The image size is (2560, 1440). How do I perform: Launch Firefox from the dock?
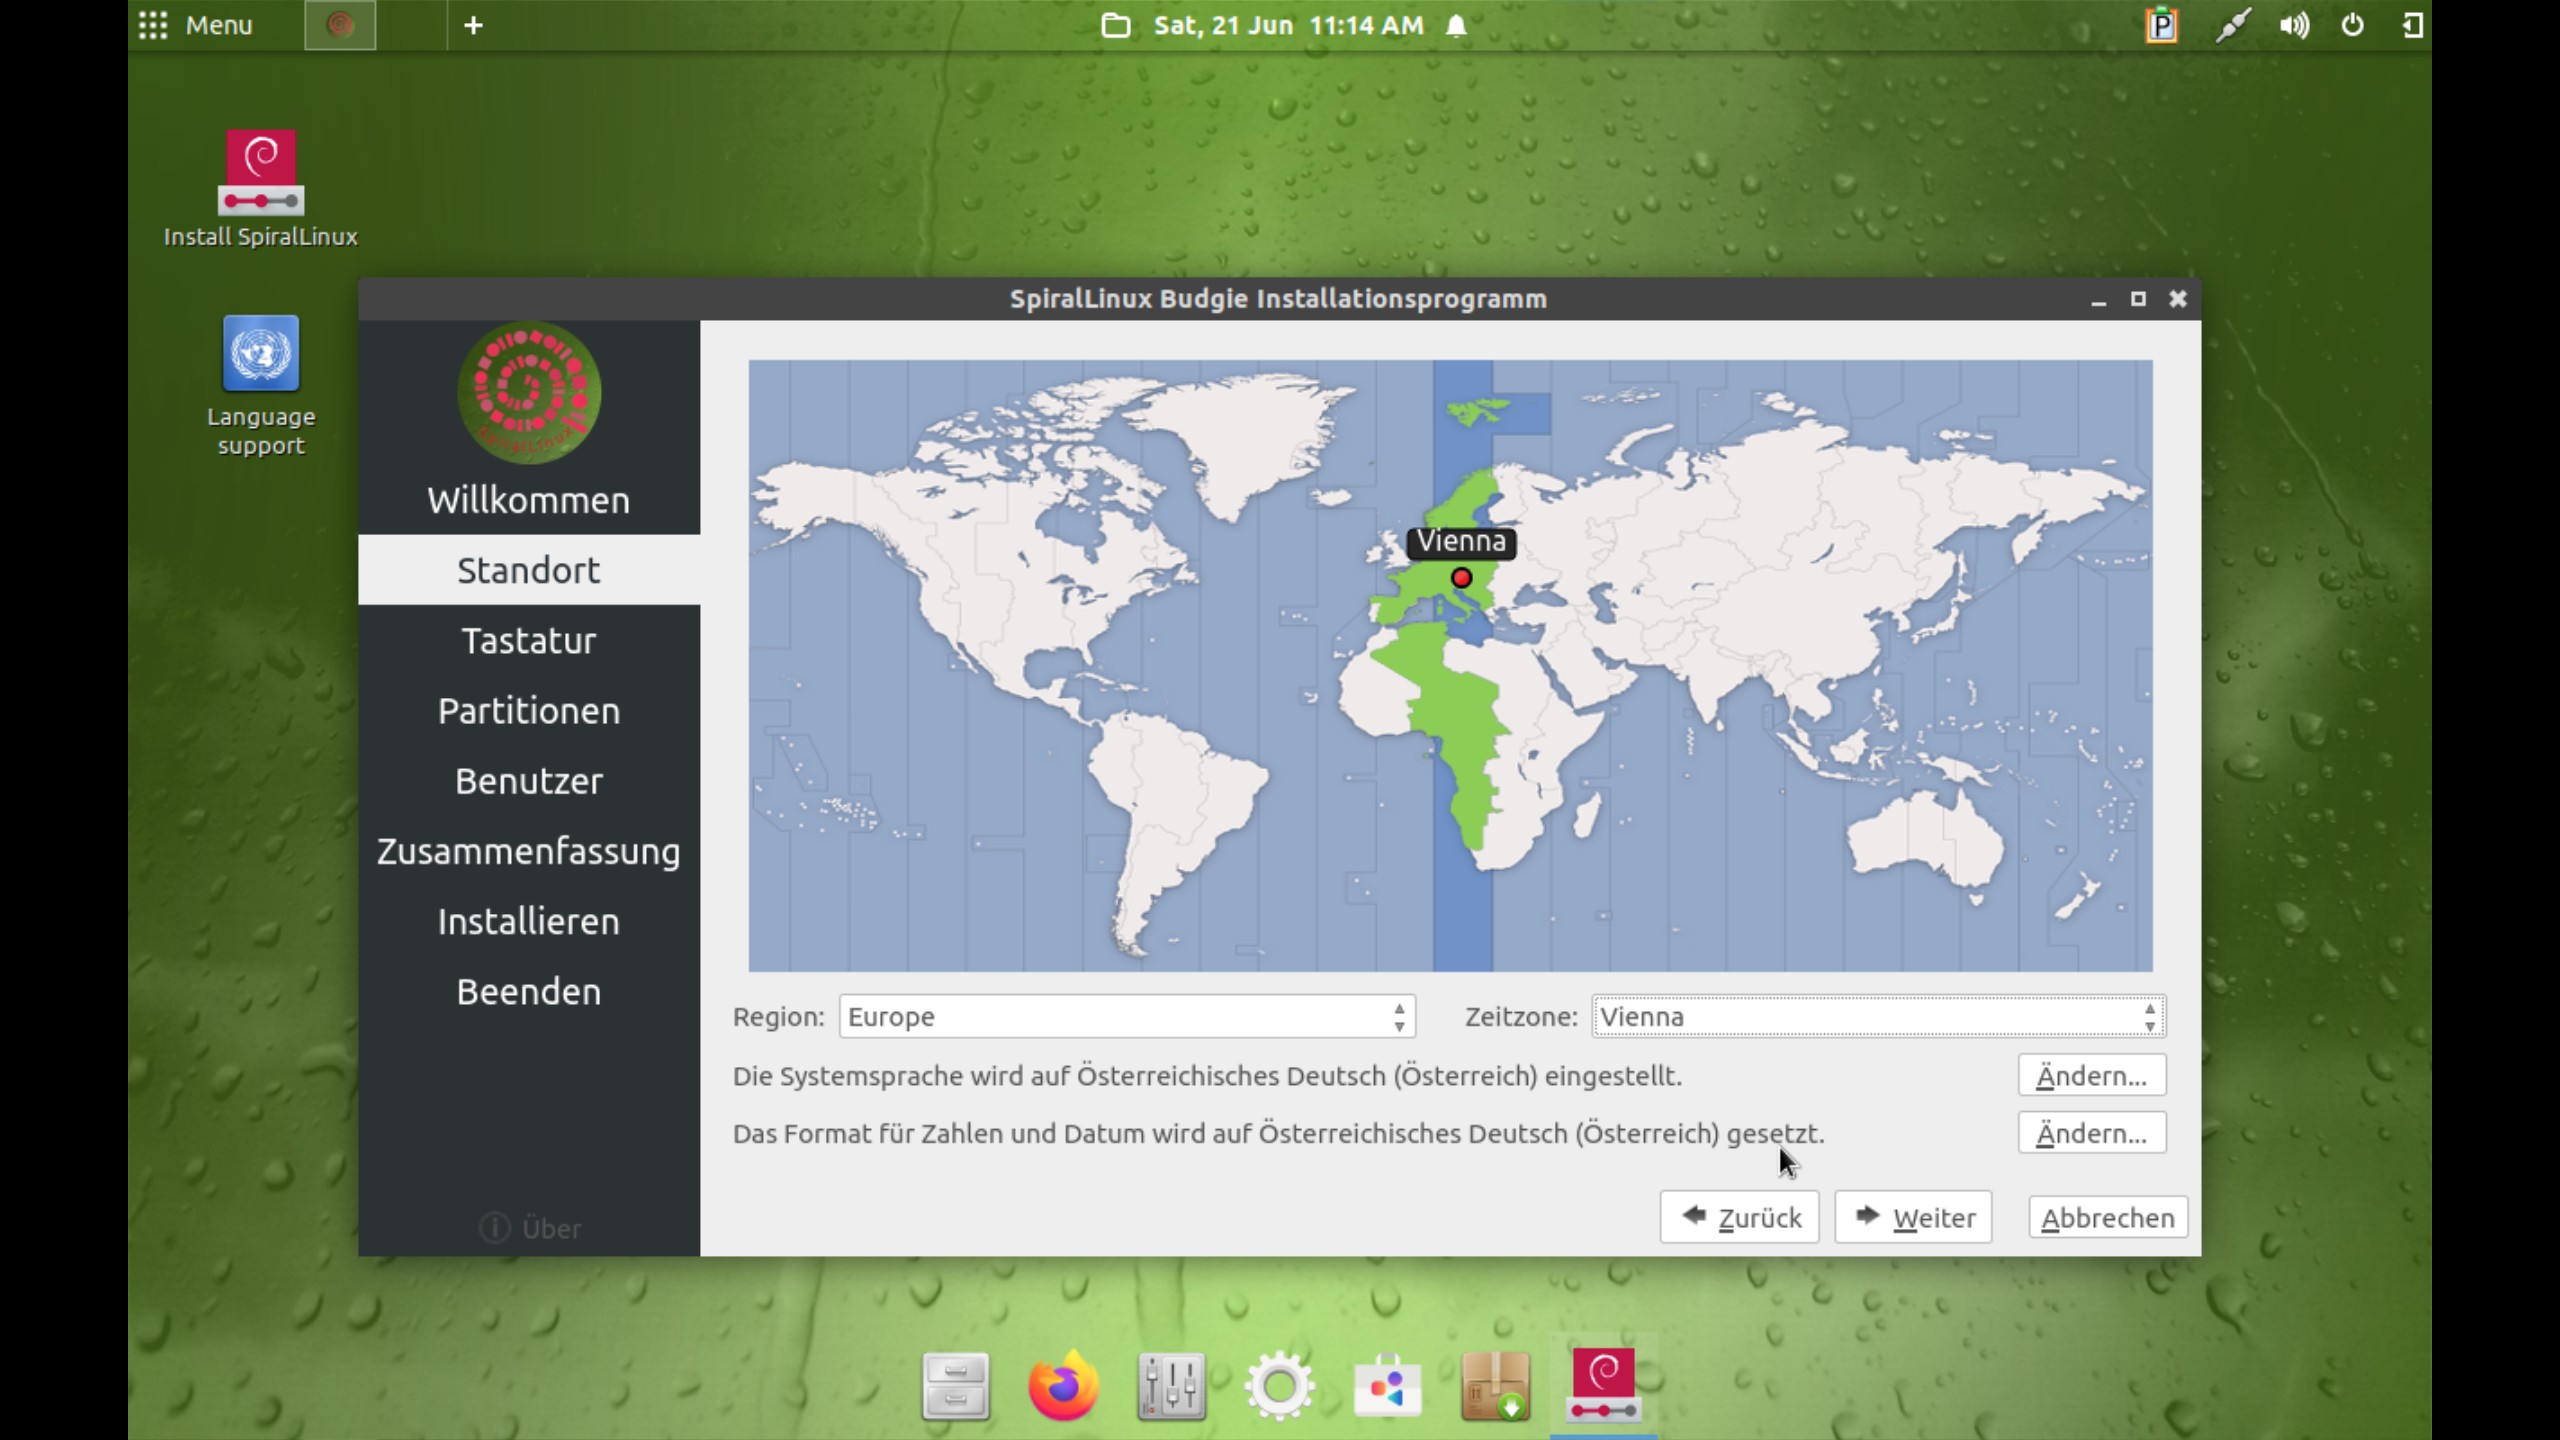point(1063,1385)
